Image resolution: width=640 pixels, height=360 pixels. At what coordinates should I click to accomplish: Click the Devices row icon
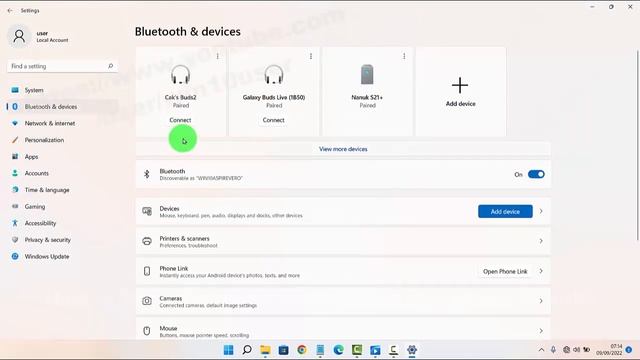click(x=147, y=211)
